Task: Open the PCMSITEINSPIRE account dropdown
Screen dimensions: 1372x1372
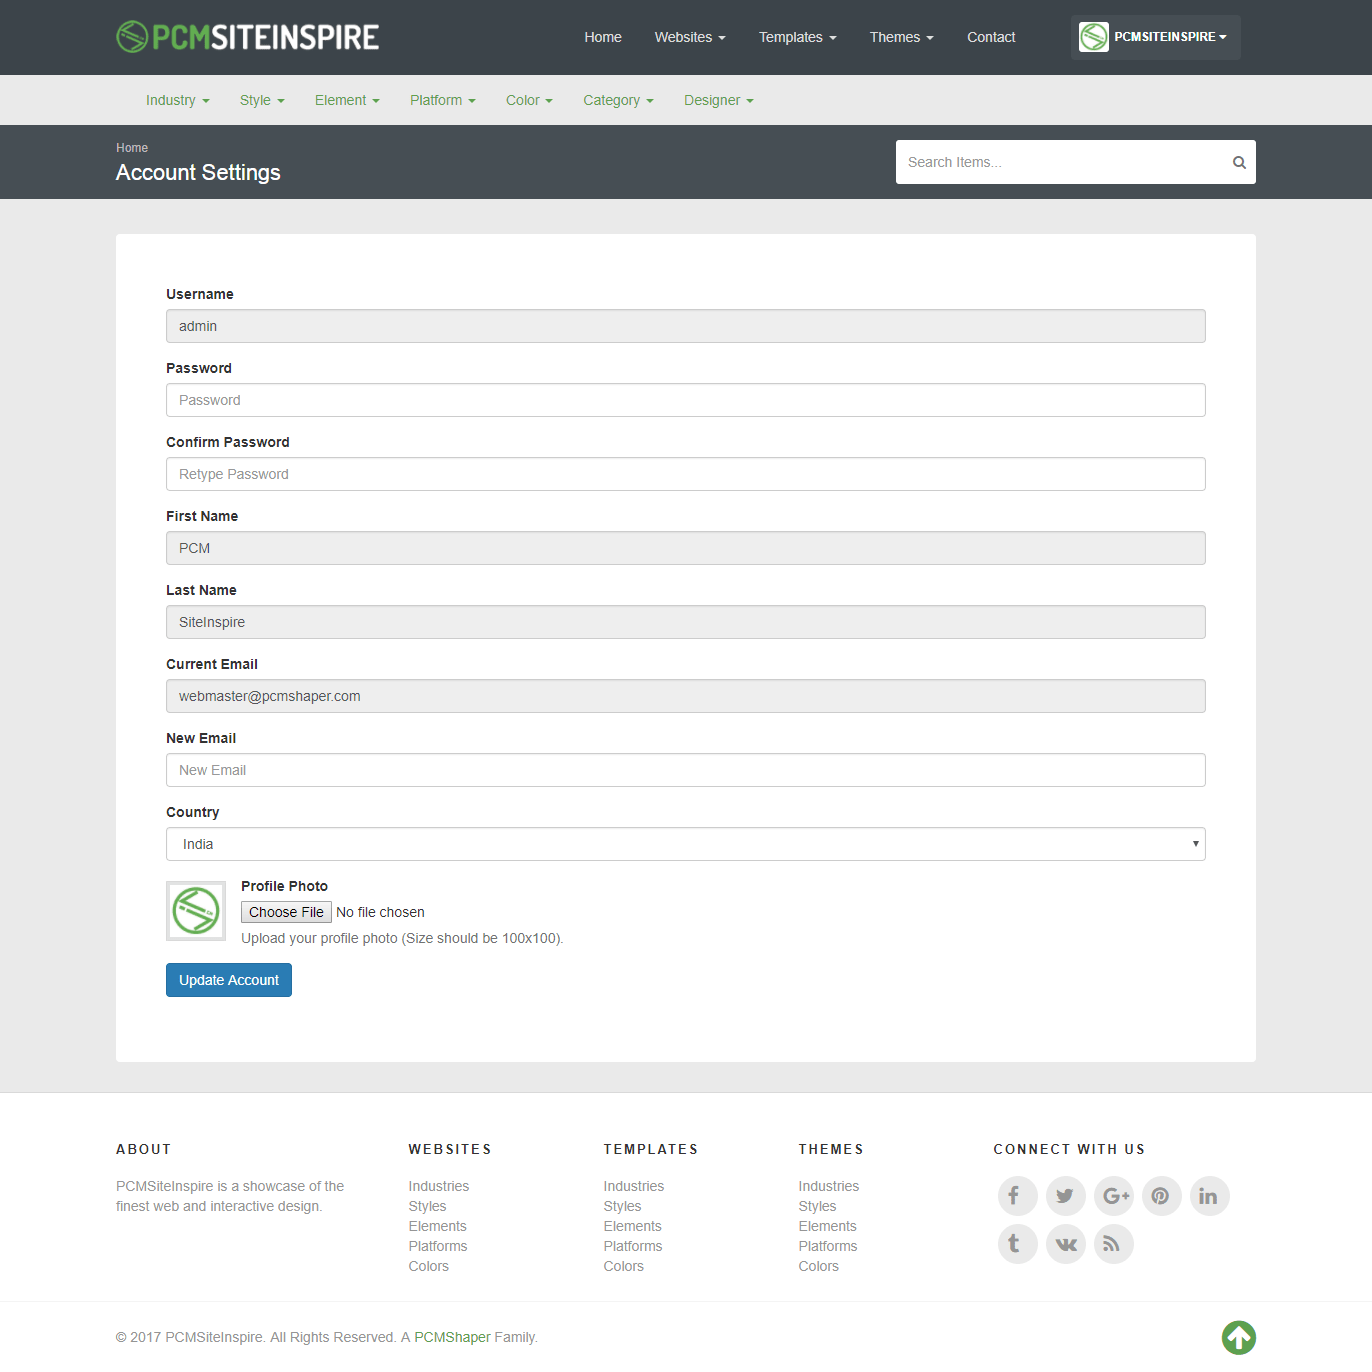Action: point(1156,37)
